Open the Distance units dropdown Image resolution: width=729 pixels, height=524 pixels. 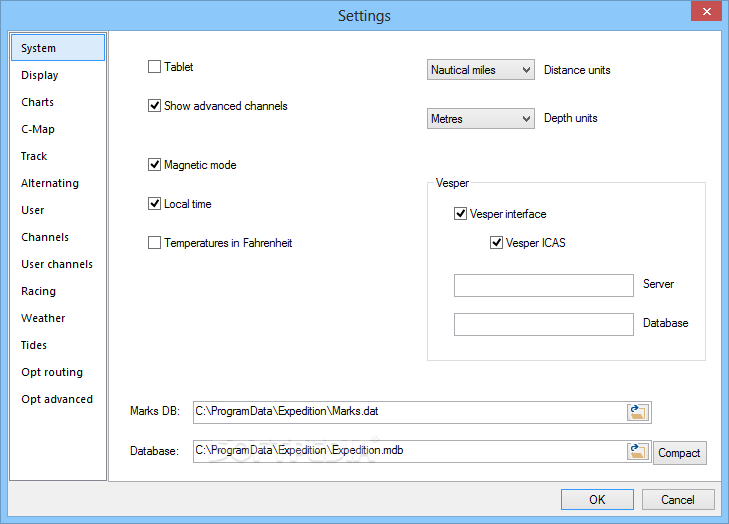481,70
